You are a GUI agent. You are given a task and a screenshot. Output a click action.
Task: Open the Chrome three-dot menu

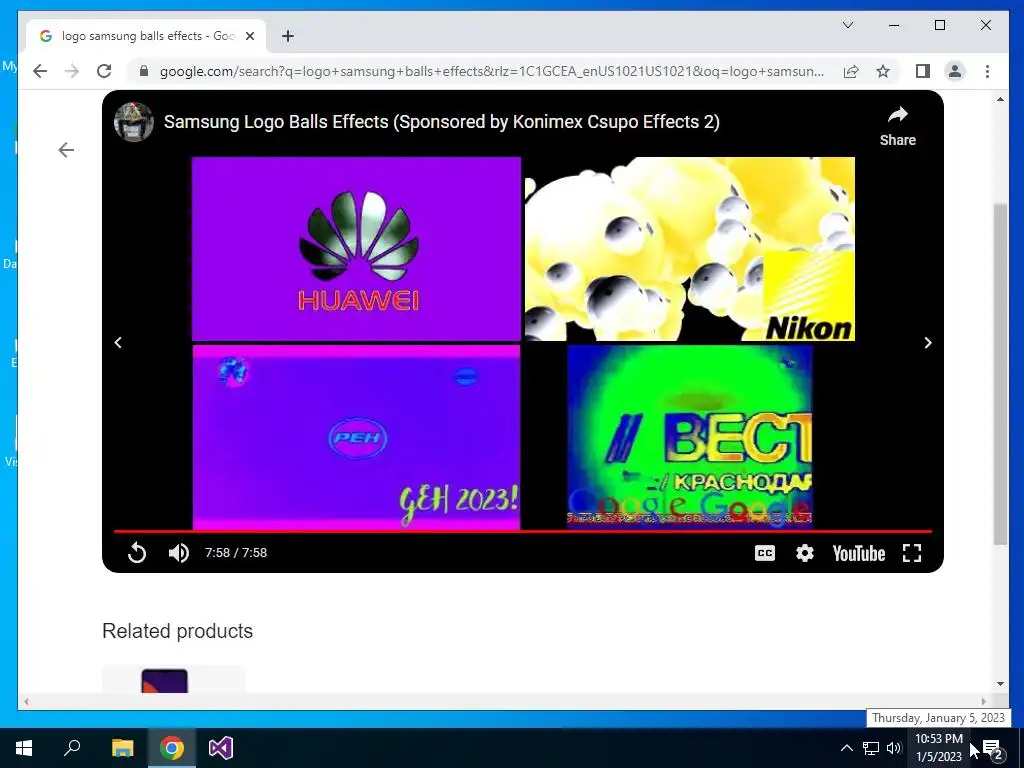point(987,71)
